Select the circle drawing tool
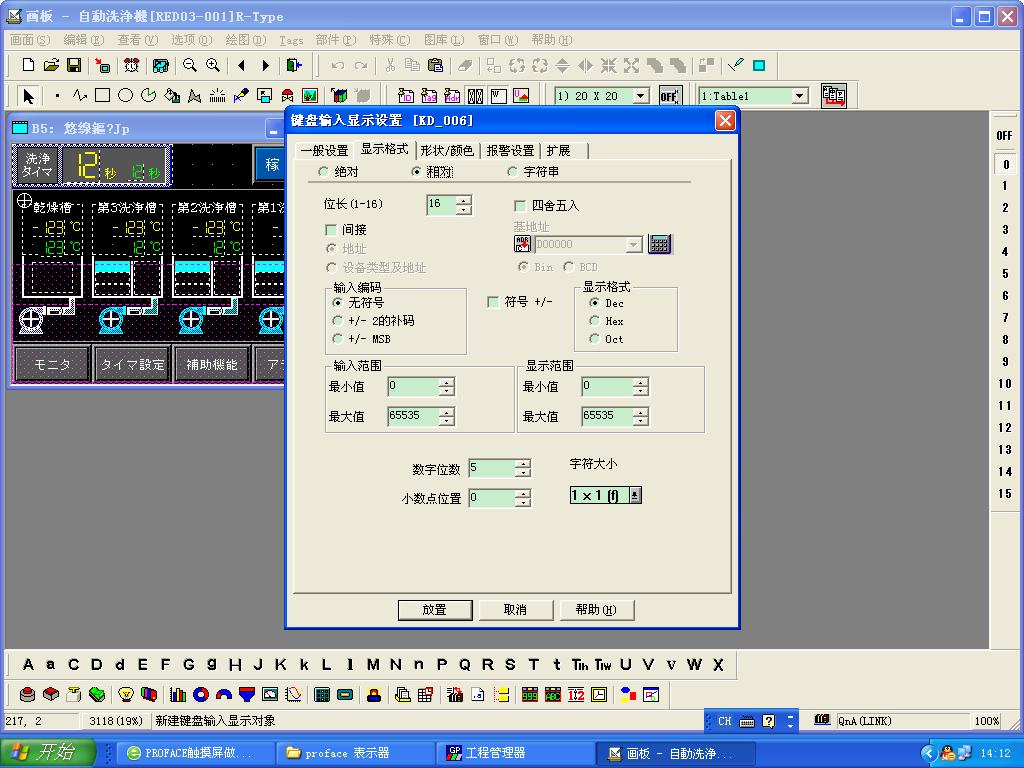Viewport: 1024px width, 768px height. pos(125,96)
